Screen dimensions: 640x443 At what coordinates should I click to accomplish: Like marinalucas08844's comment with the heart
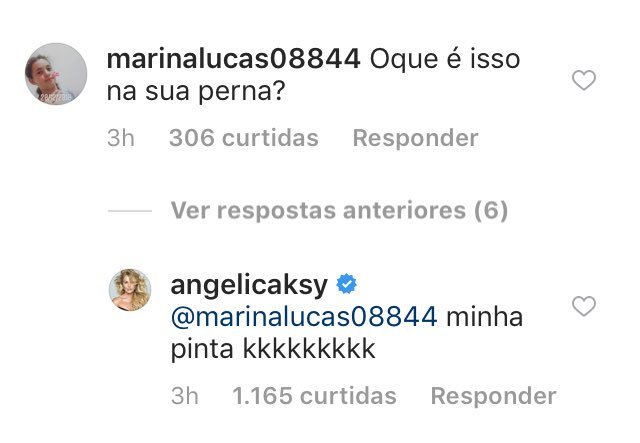[x=584, y=80]
